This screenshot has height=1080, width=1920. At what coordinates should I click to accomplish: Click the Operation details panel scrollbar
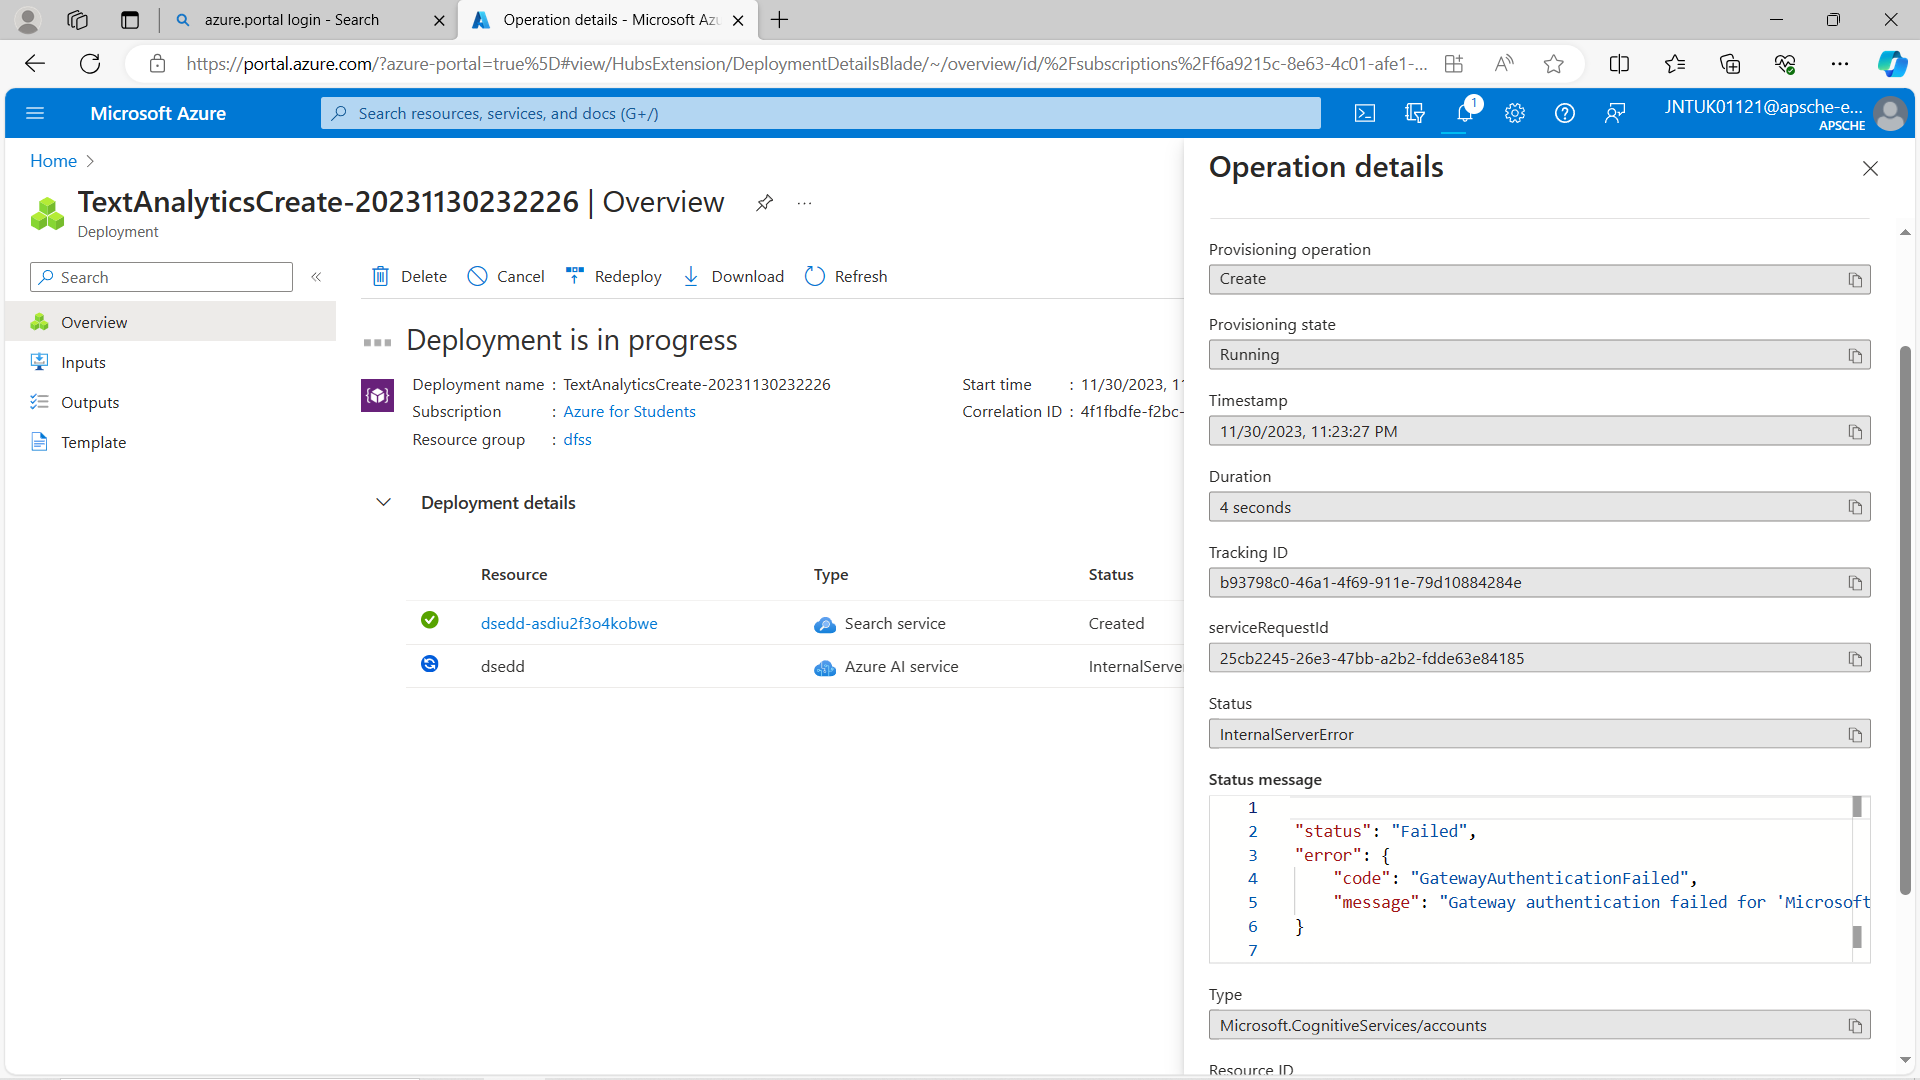click(1905, 620)
